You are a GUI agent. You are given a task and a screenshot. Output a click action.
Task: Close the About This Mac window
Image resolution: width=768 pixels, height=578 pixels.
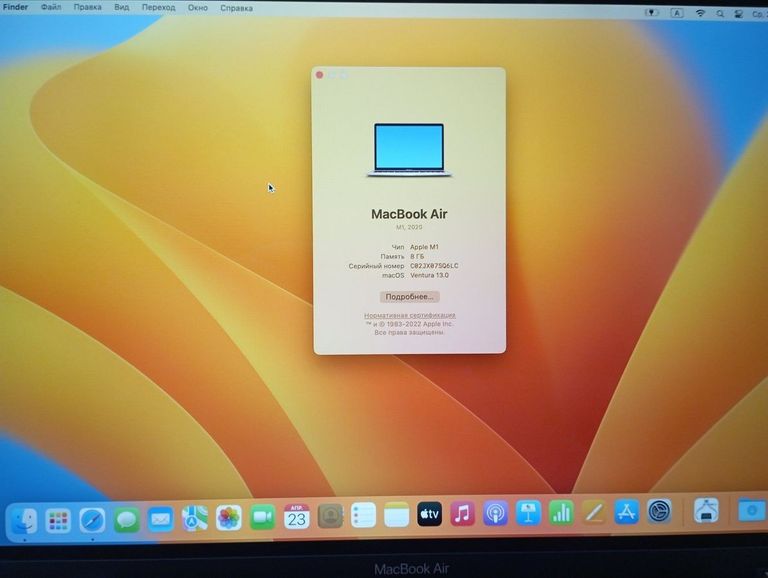point(319,75)
